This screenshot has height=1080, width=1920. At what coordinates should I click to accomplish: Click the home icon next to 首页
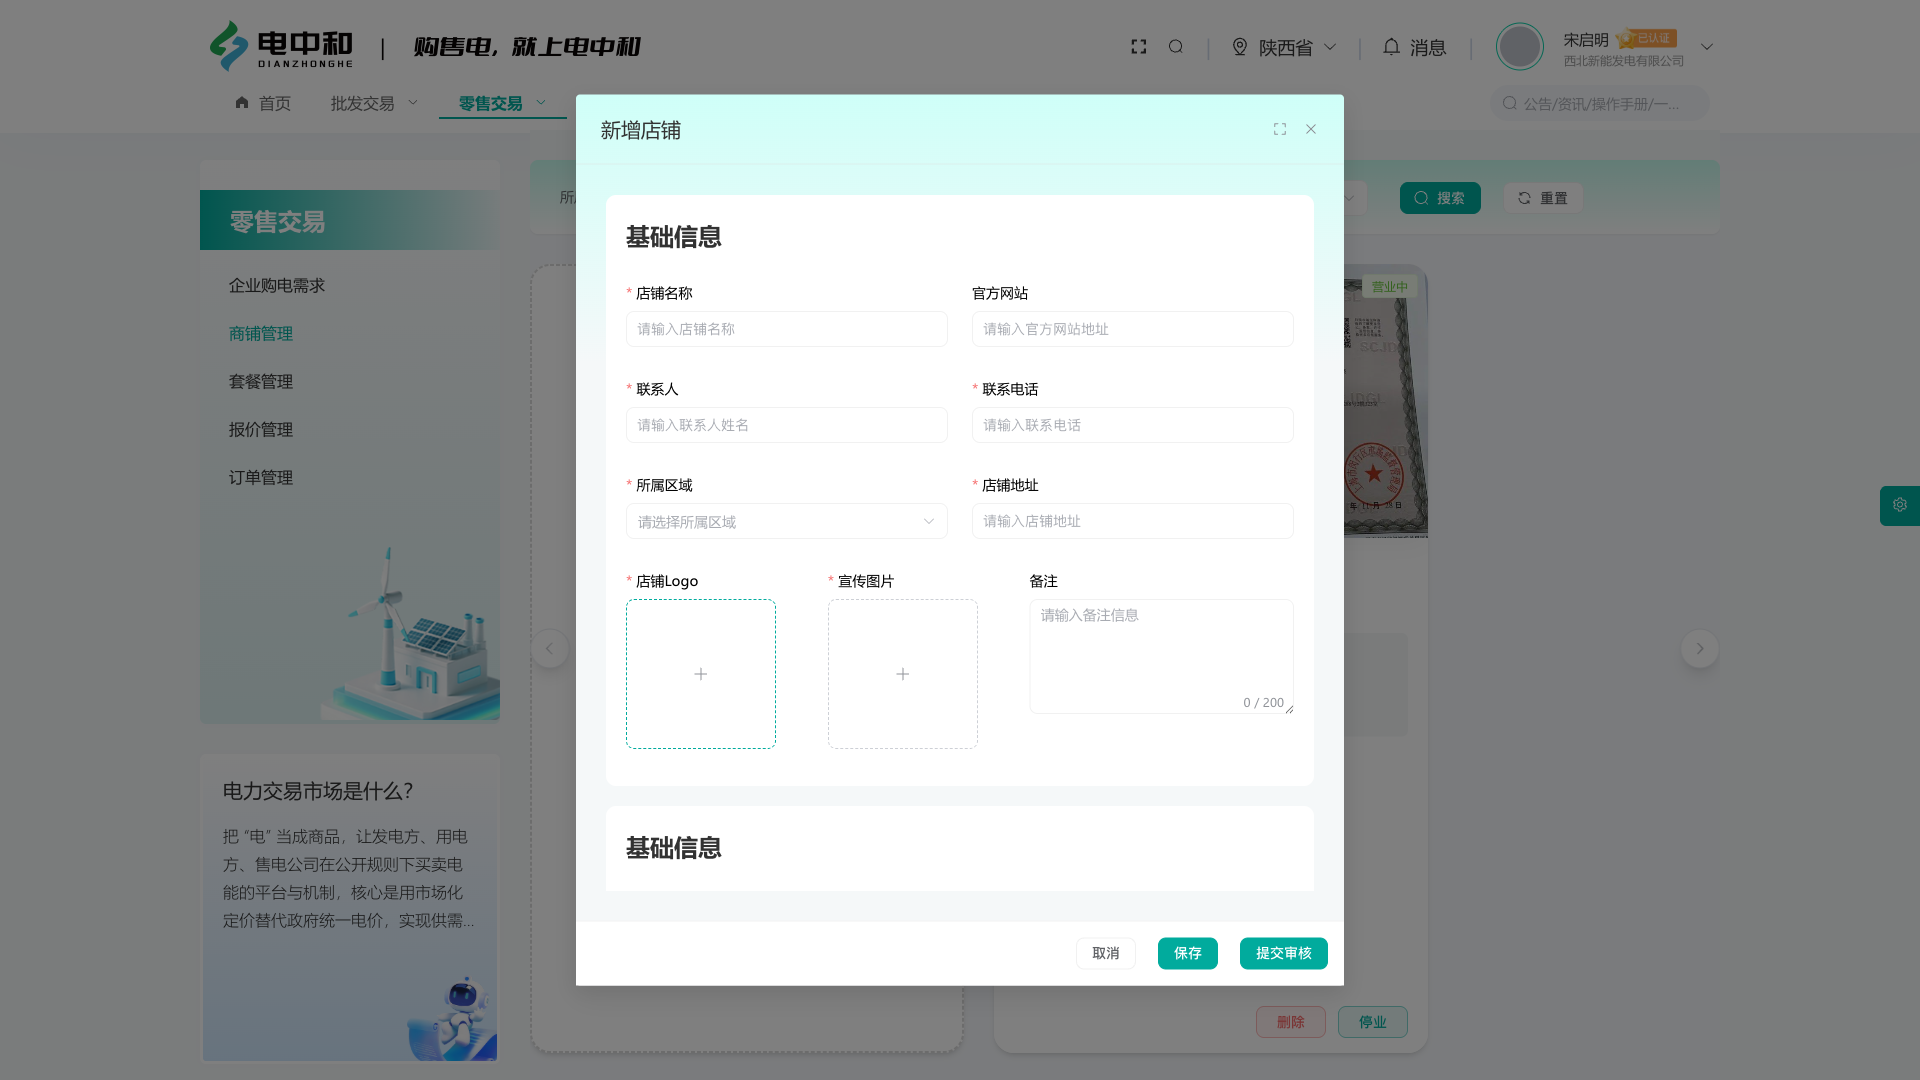242,103
